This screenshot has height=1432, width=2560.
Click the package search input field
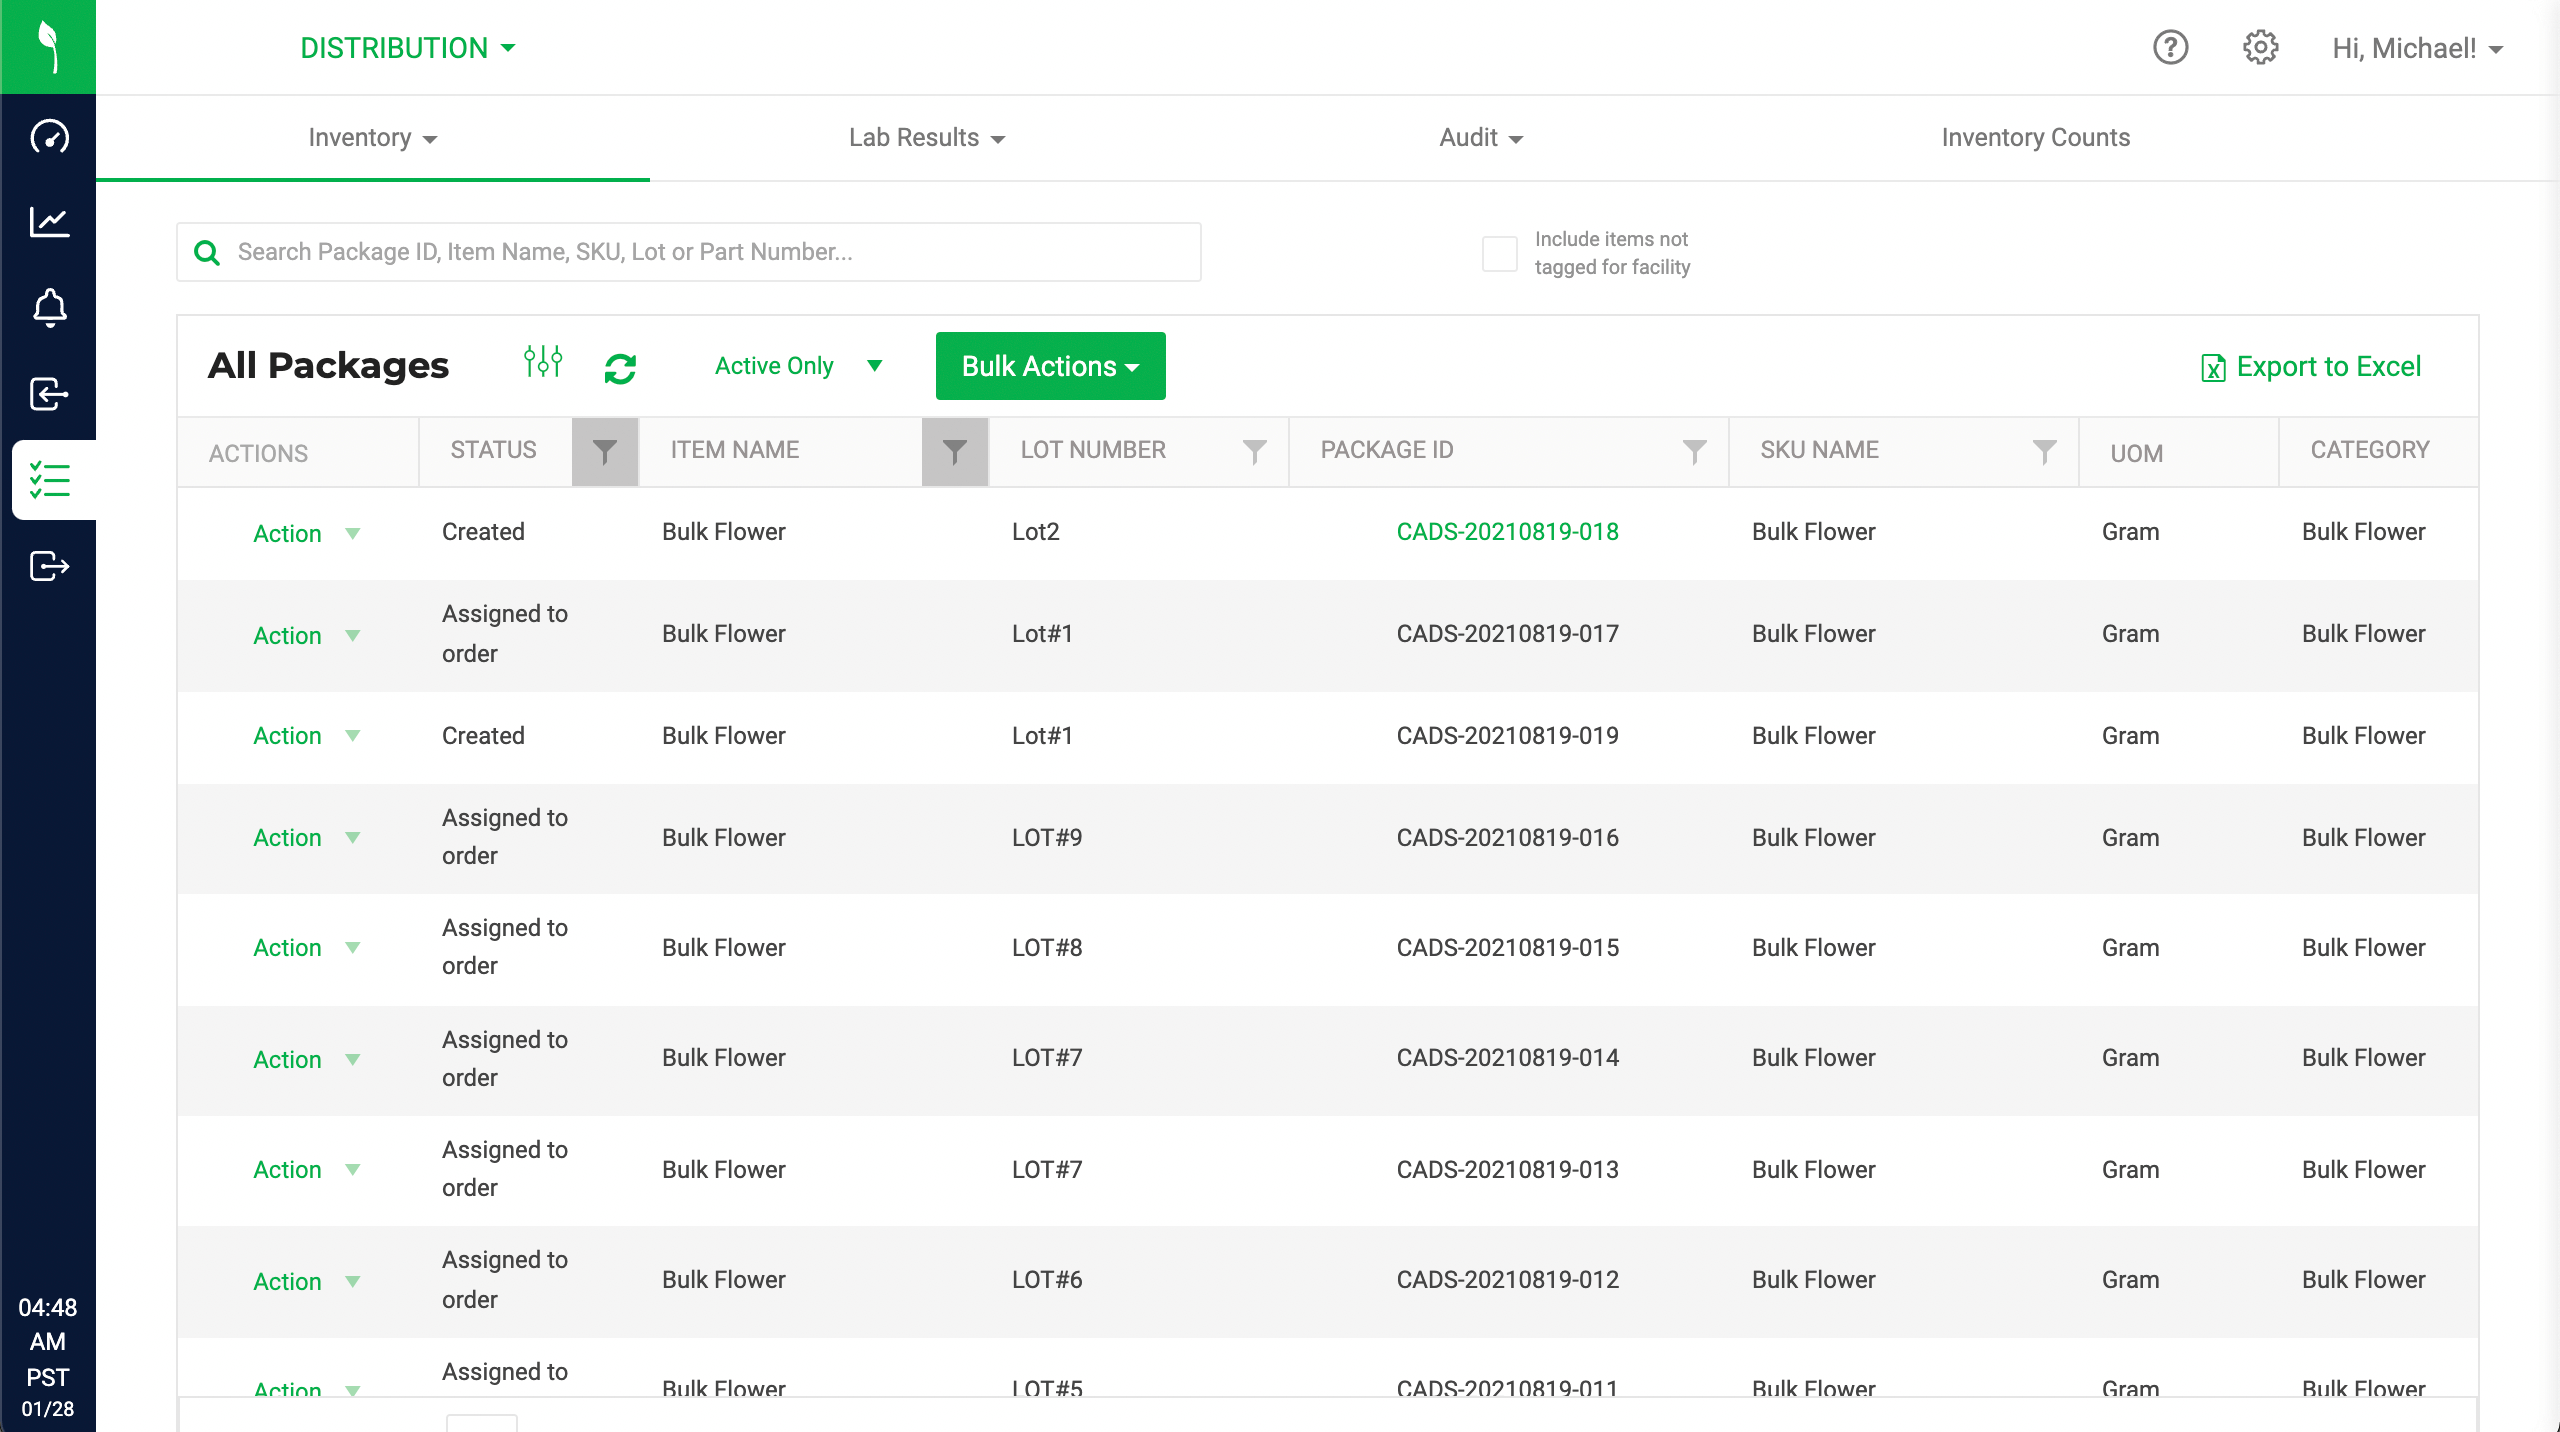700,252
